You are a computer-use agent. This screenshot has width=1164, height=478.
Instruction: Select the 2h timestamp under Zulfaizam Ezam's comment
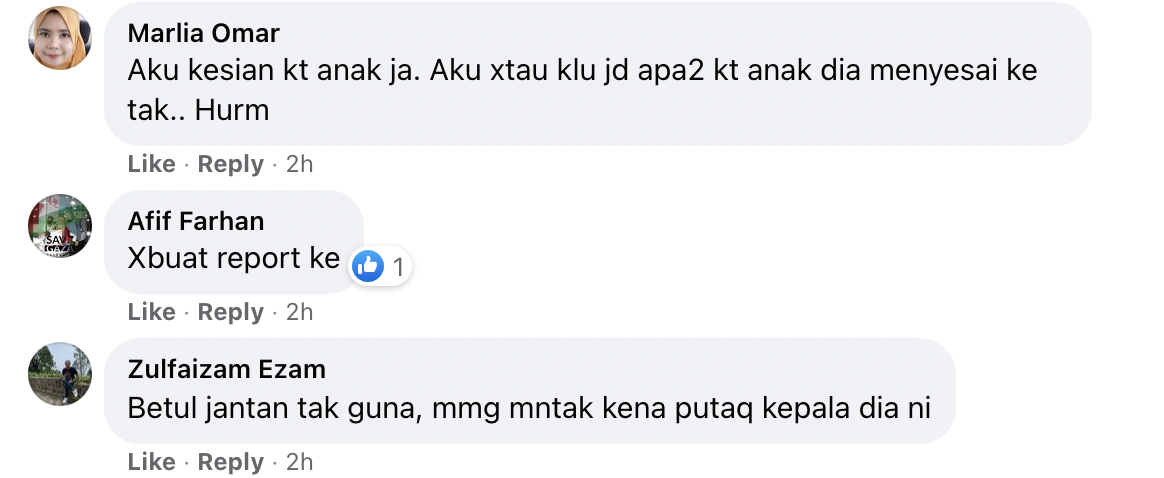[299, 462]
